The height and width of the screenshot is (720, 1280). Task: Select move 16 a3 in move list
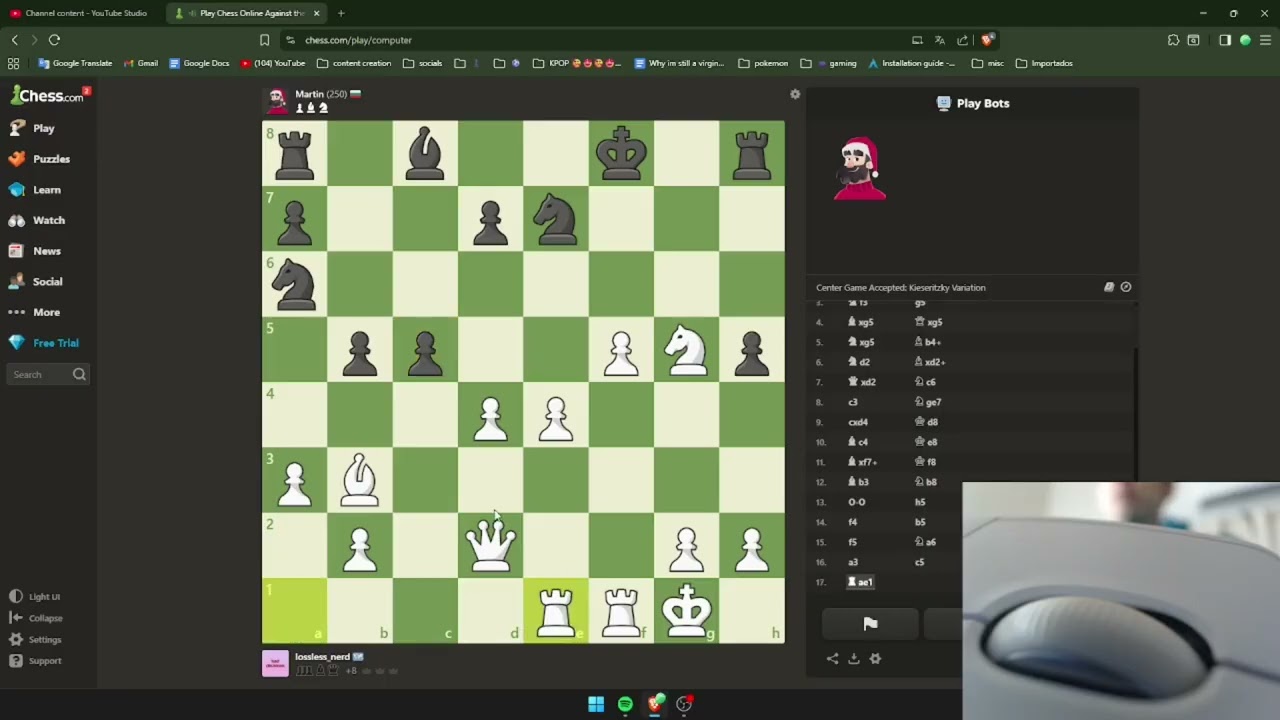pyautogui.click(x=853, y=562)
